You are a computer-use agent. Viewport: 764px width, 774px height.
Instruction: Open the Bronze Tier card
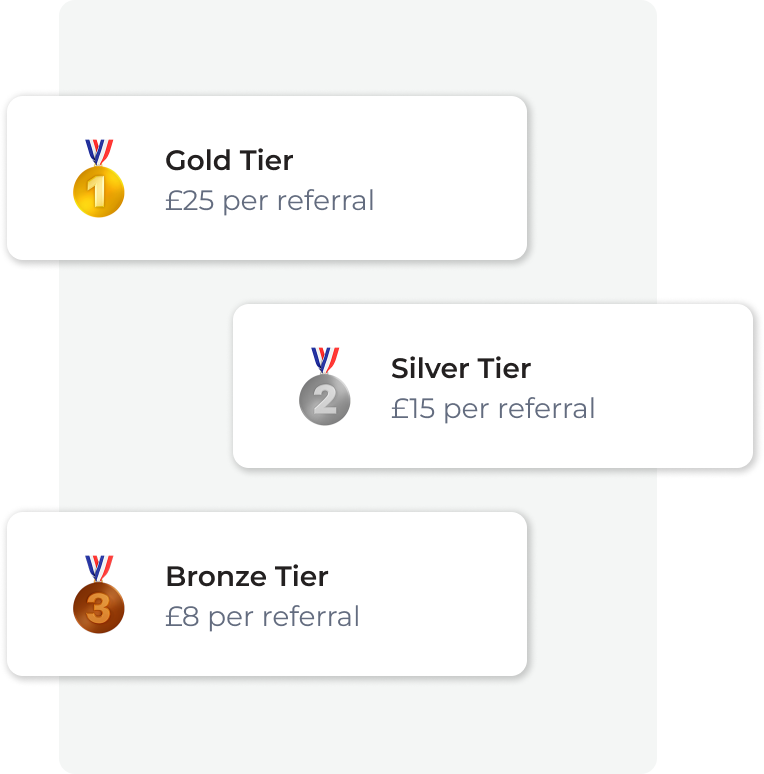click(267, 594)
